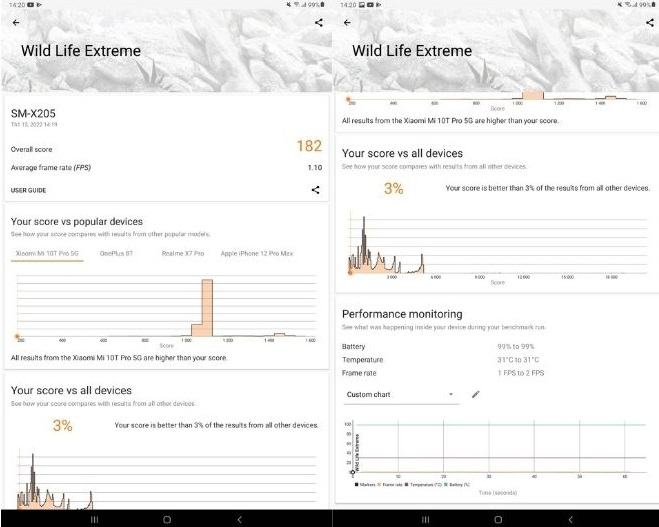Tap the 'Your score vs popular devices' heading
Screen dimensions: 659x527
(x=77, y=221)
